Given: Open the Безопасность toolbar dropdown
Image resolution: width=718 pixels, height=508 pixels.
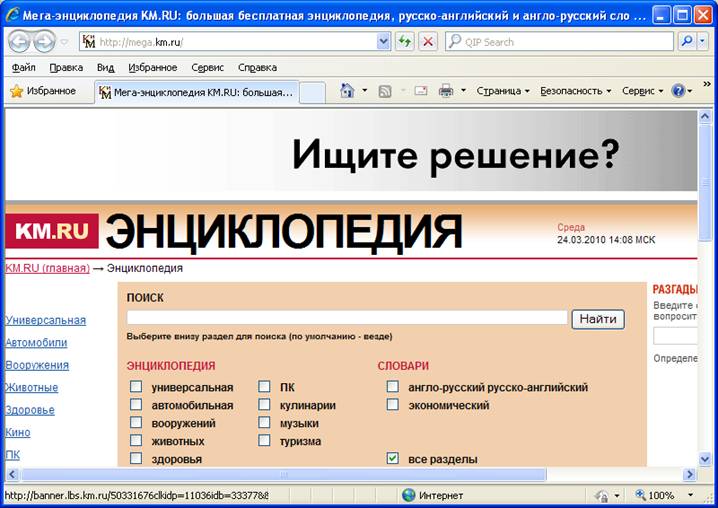Looking at the screenshot, I should pos(576,91).
